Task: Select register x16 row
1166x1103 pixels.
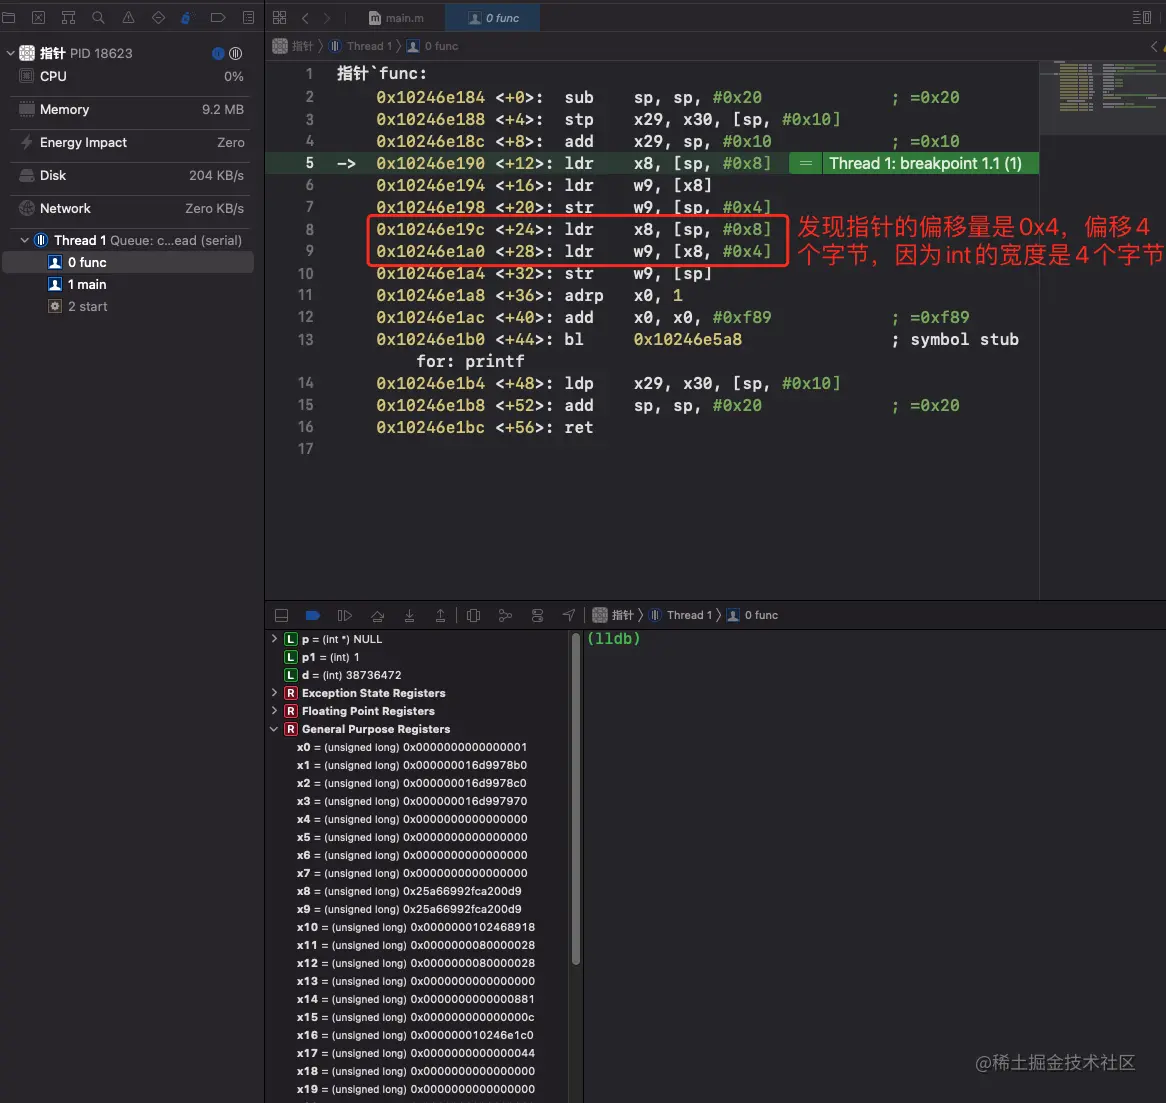Action: [x=415, y=1035]
